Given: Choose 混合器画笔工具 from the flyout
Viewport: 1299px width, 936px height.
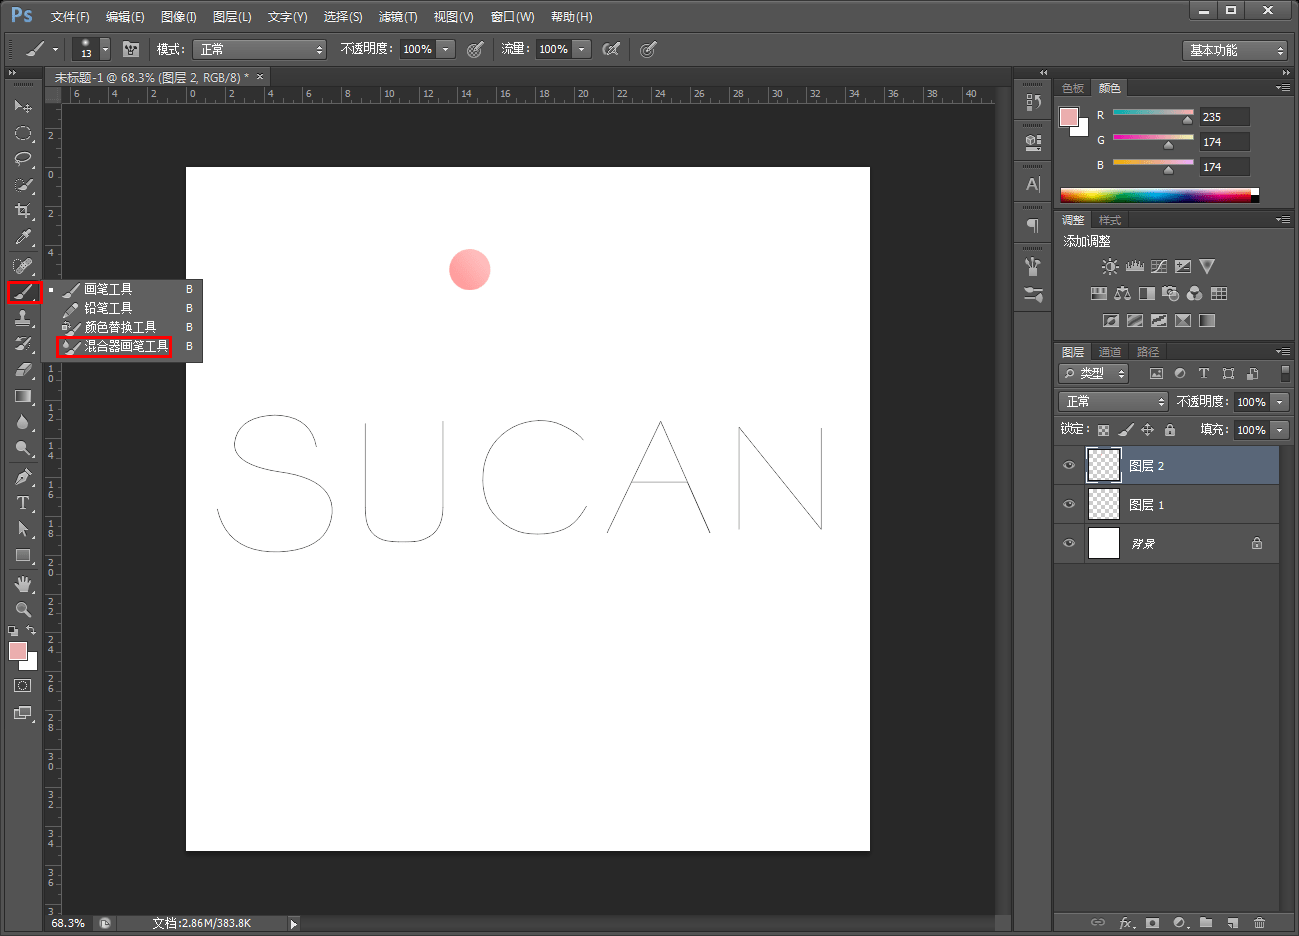Looking at the screenshot, I should pyautogui.click(x=126, y=346).
